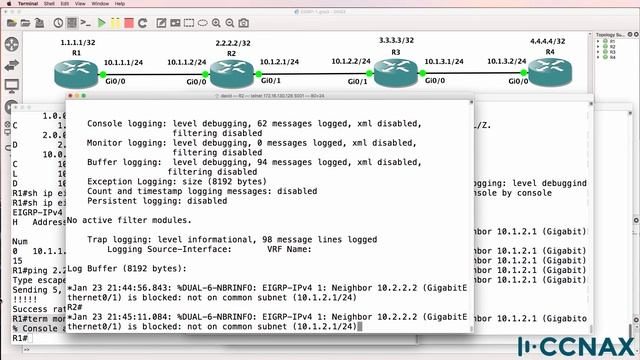The width and height of the screenshot is (640, 360).
Task: Click the 2.2.2.2/32 label above R2
Action: click(x=233, y=43)
